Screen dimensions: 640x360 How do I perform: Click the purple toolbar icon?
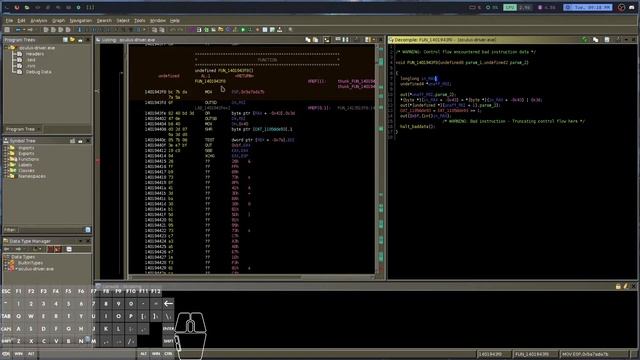click(x=192, y=30)
